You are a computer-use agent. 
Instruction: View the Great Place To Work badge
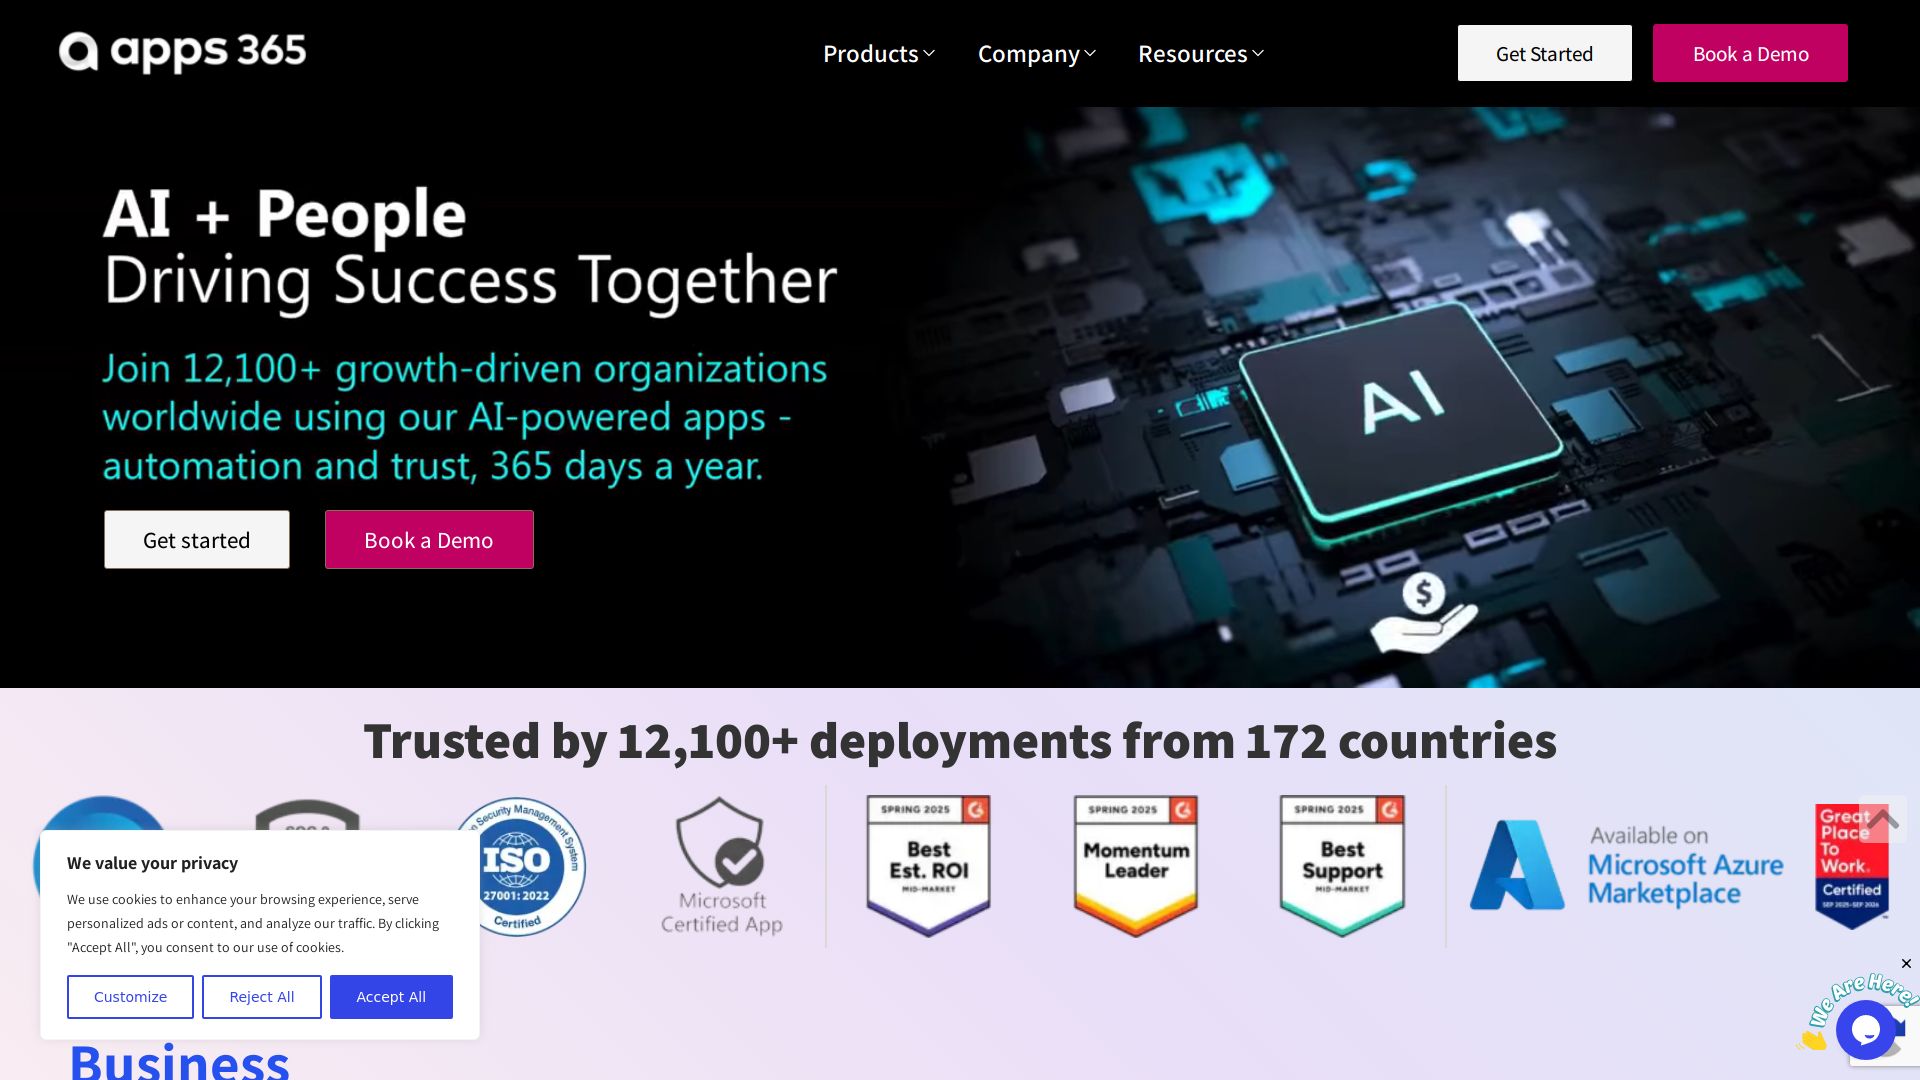click(x=1852, y=866)
